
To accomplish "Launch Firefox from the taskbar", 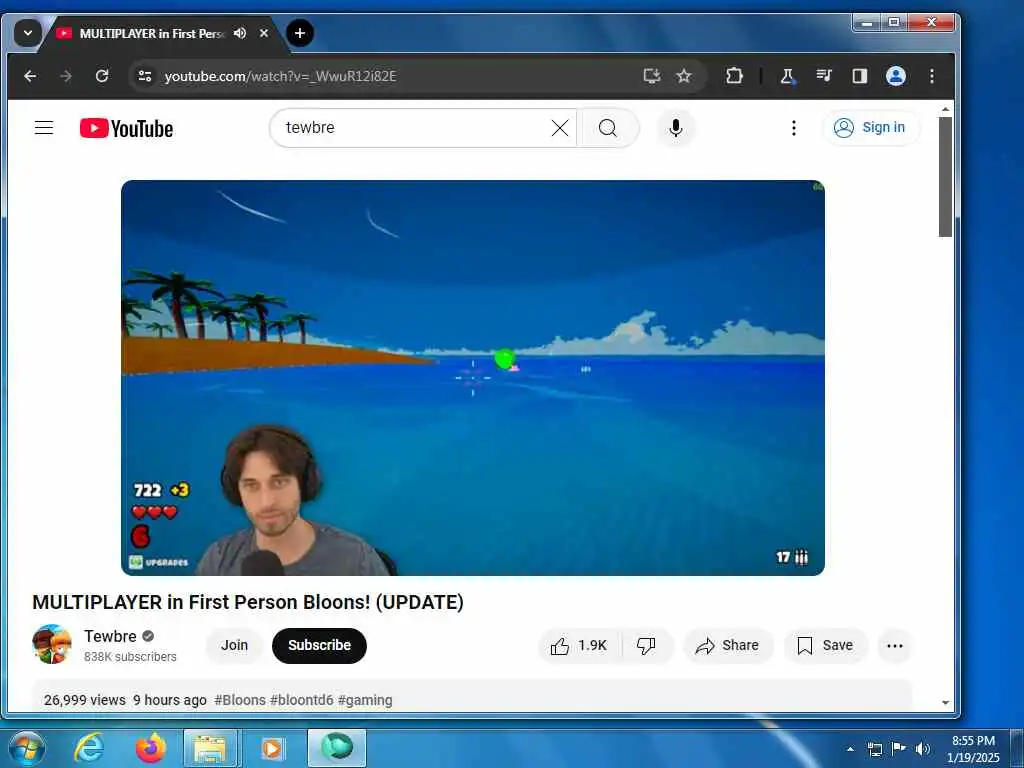I will [x=150, y=748].
